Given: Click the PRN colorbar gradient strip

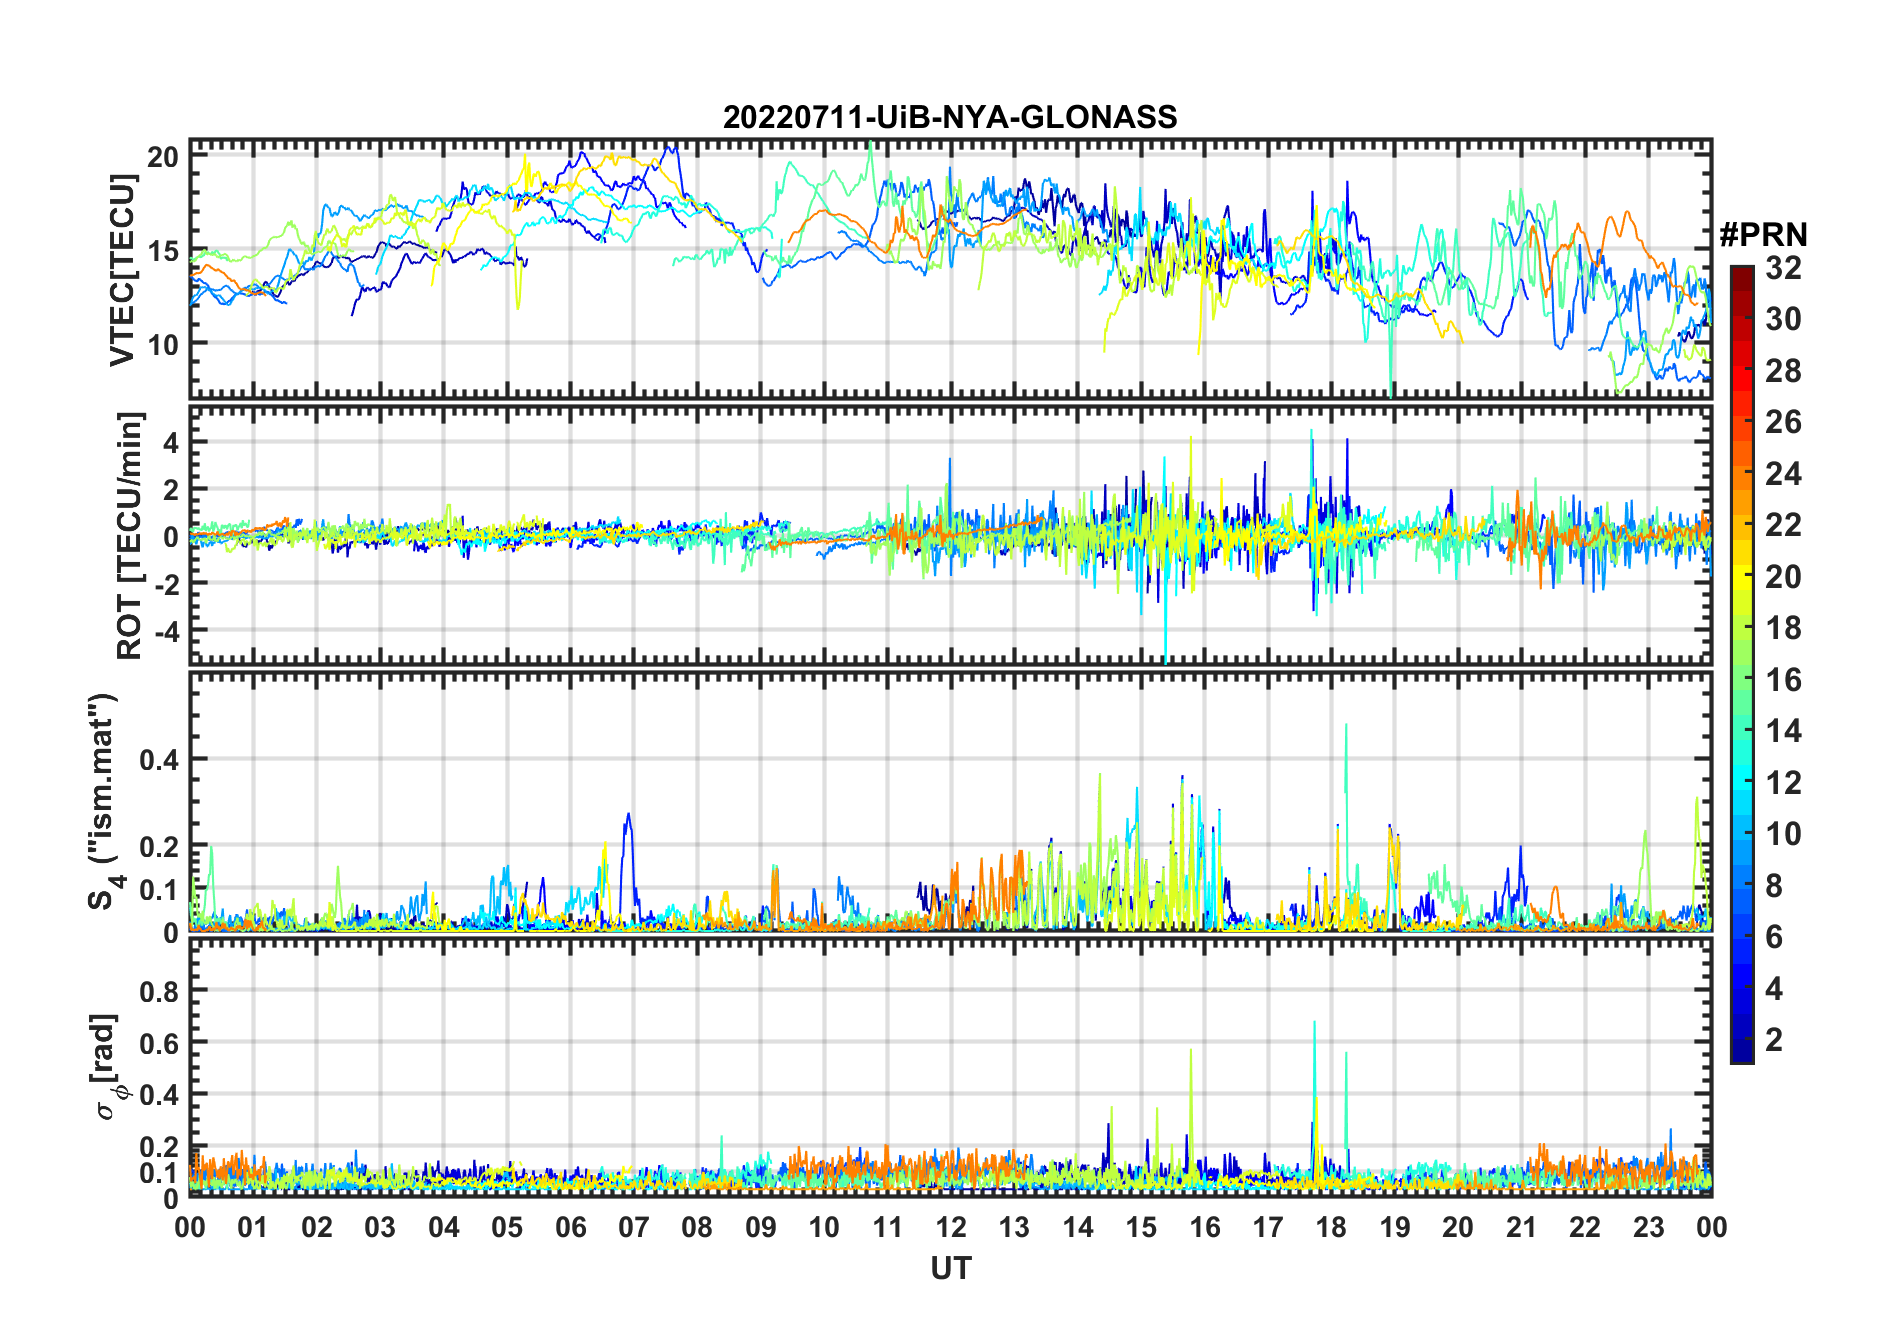Looking at the screenshot, I should tap(1742, 664).
